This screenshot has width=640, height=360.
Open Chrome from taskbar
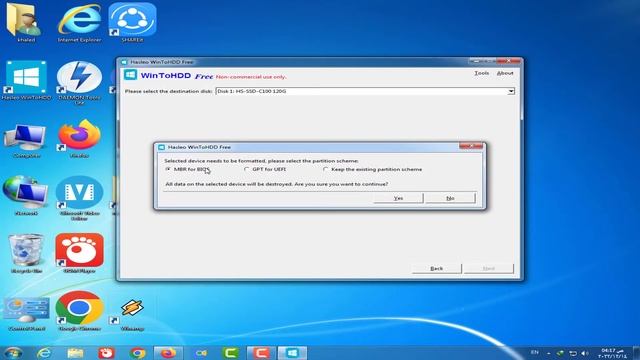(138, 353)
